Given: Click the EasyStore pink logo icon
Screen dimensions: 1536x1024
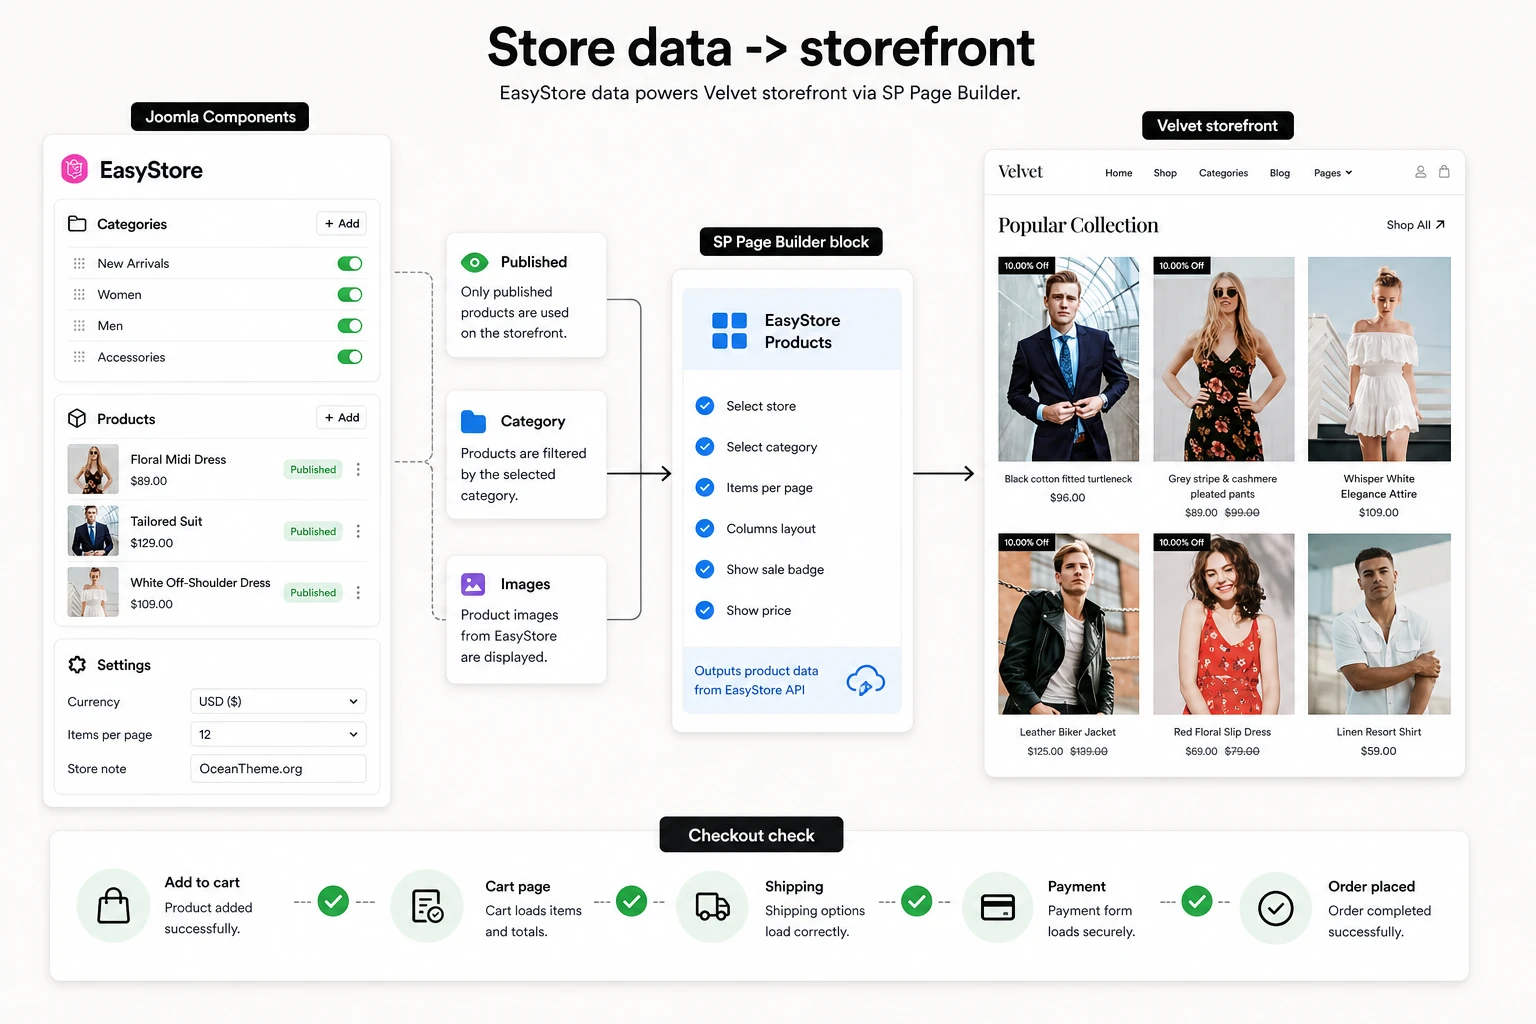Looking at the screenshot, I should point(75,169).
